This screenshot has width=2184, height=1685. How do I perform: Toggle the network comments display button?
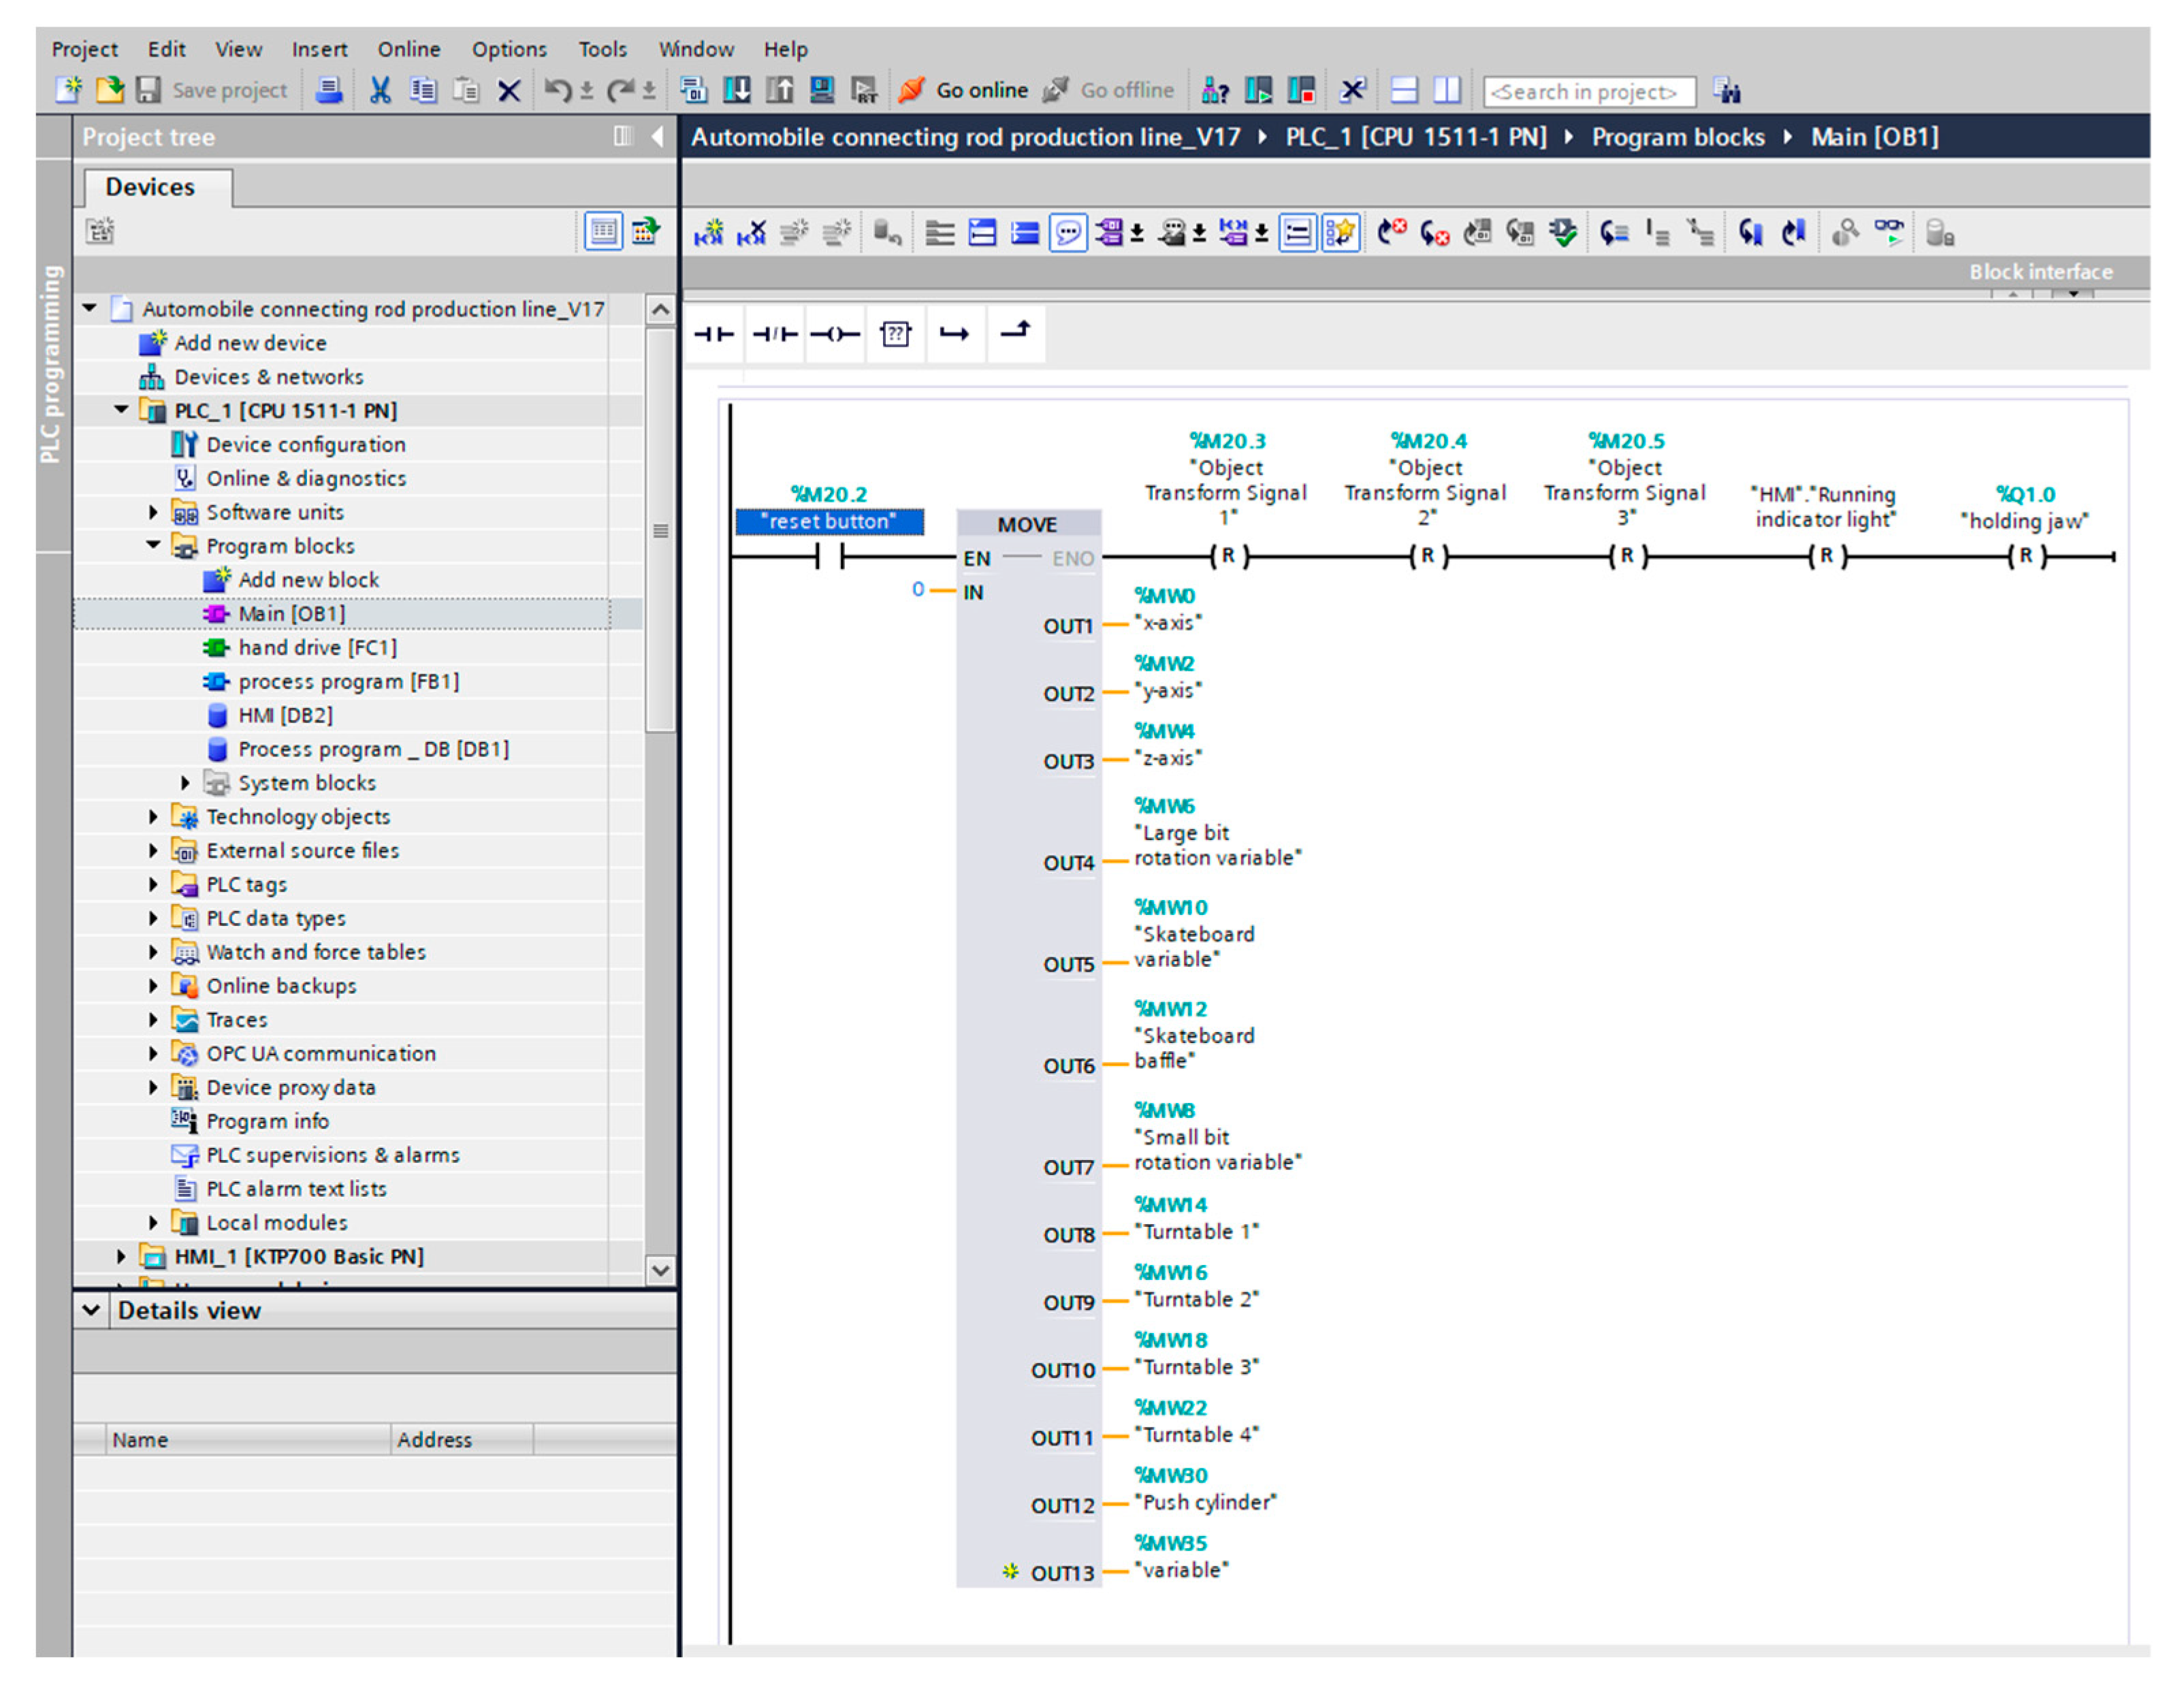click(x=1068, y=233)
